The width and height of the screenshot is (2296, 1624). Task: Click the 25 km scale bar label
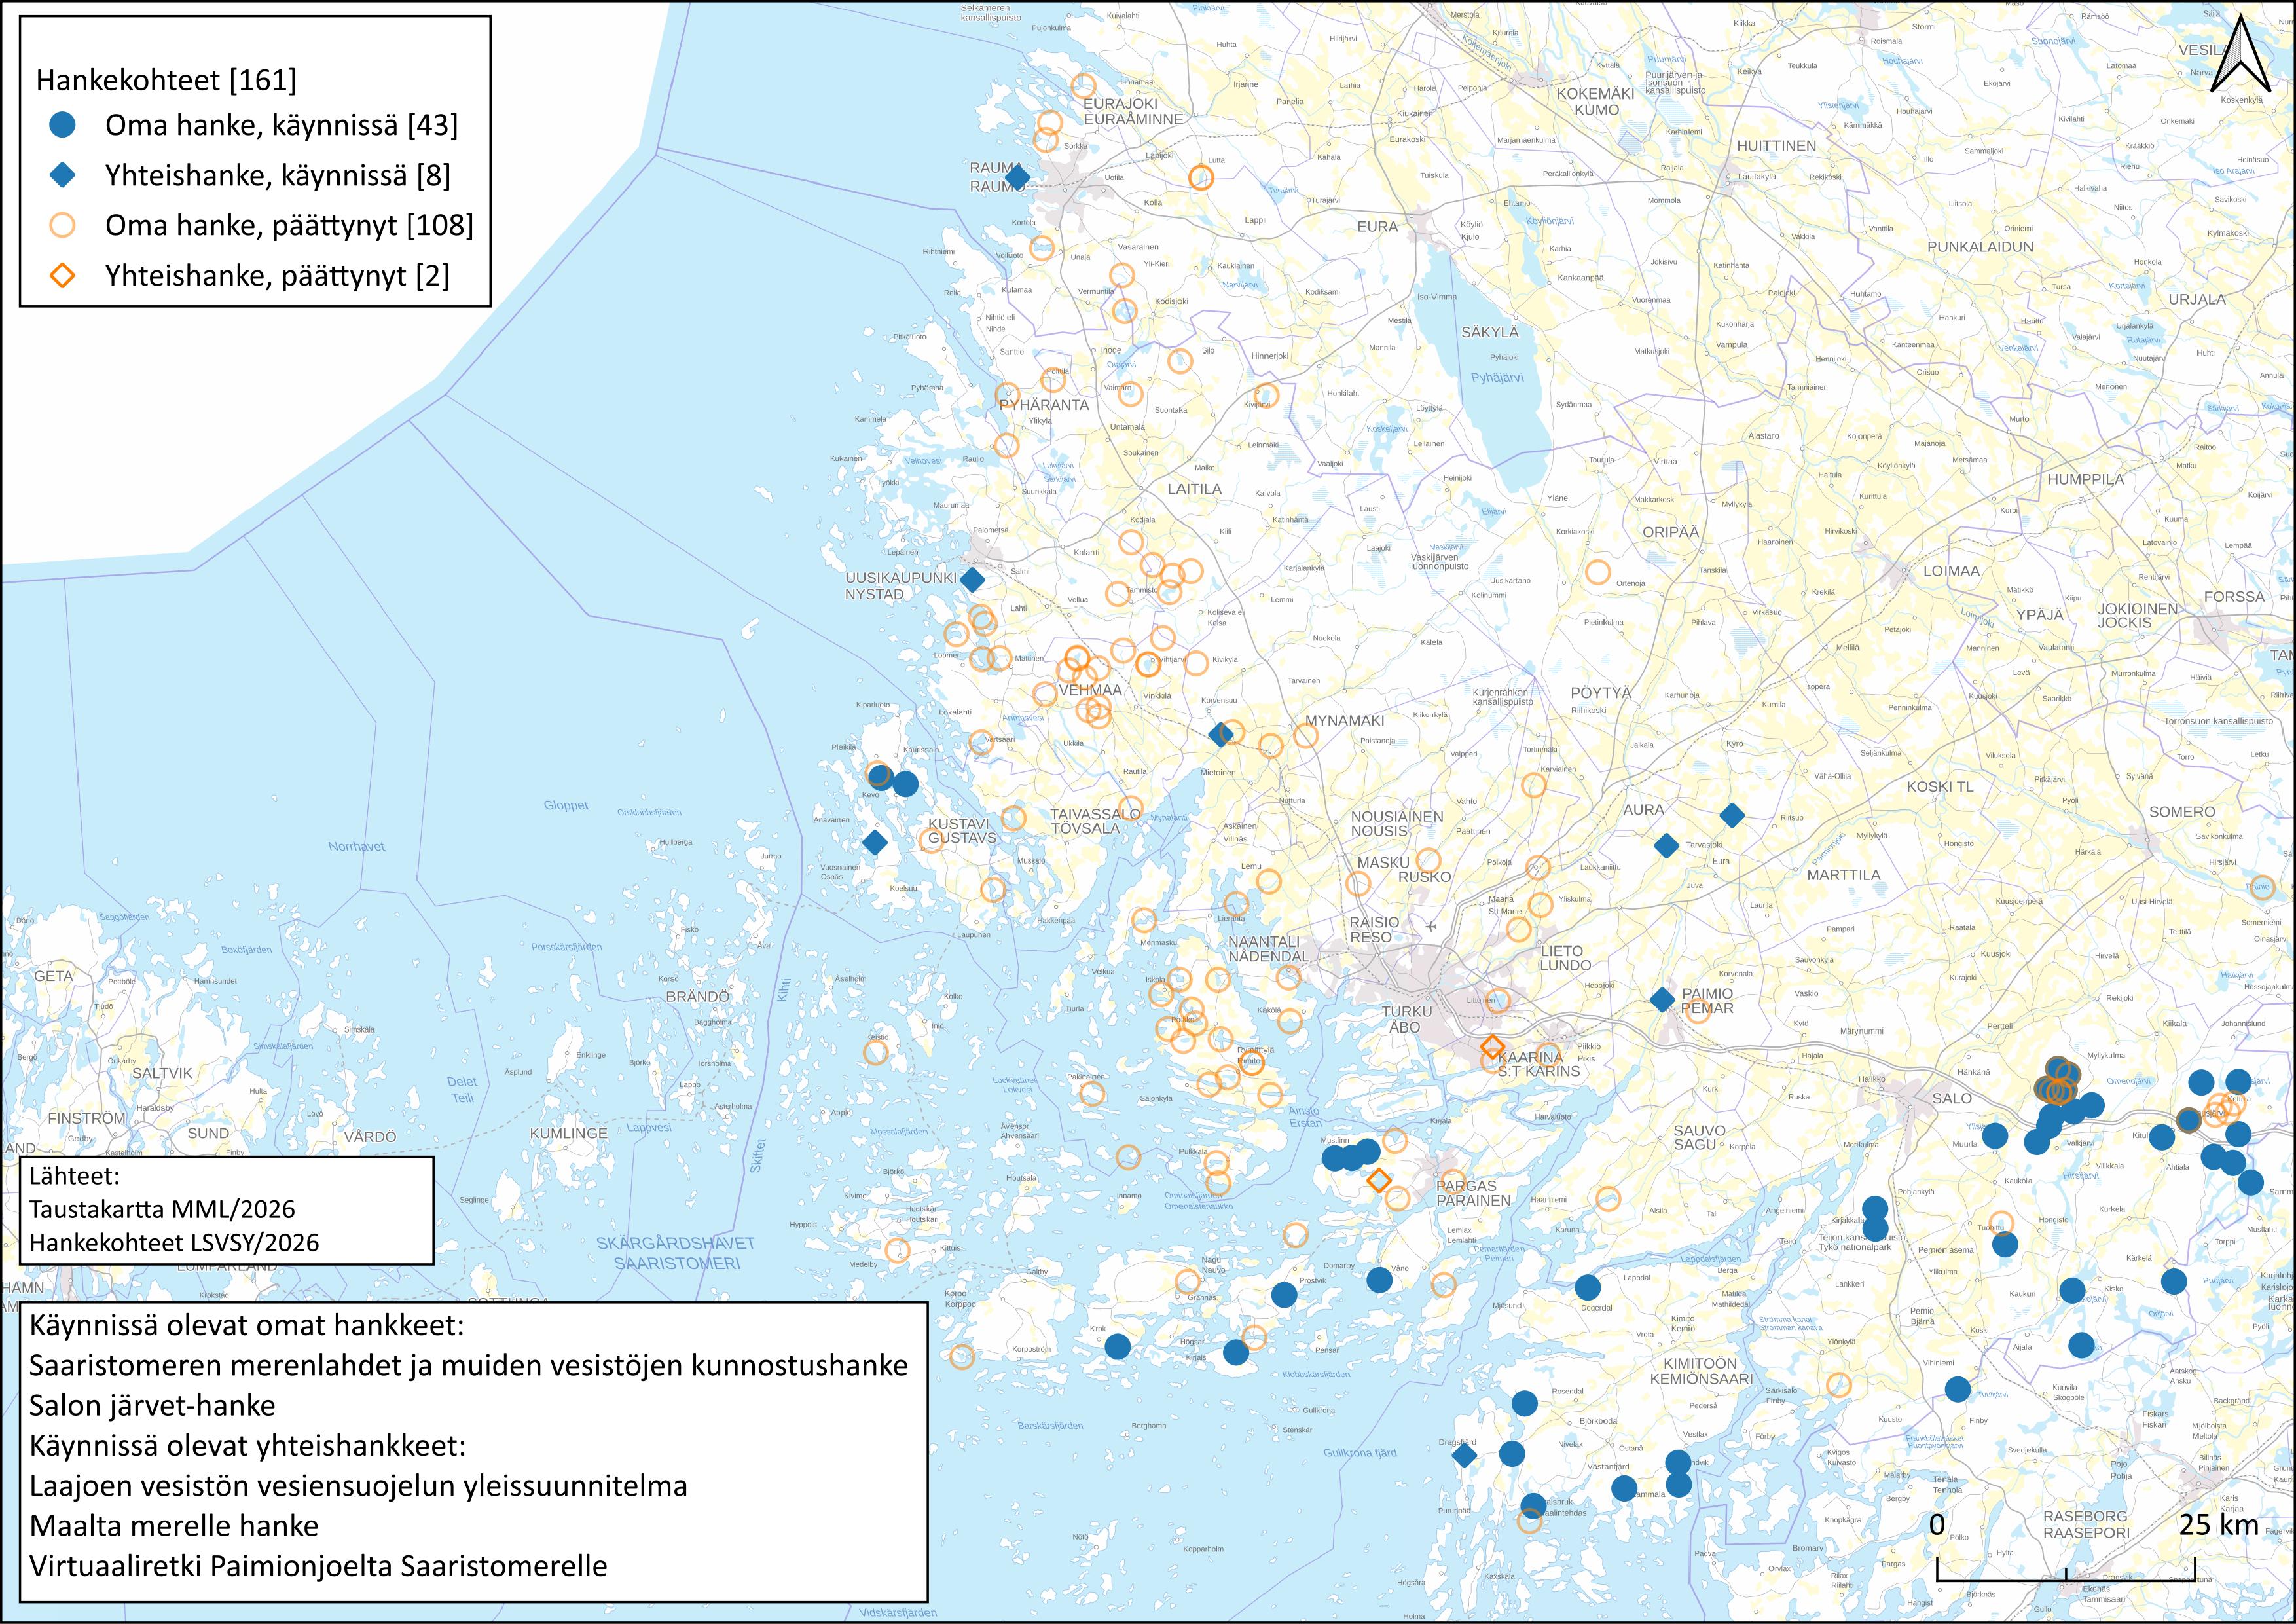[x=2218, y=1524]
